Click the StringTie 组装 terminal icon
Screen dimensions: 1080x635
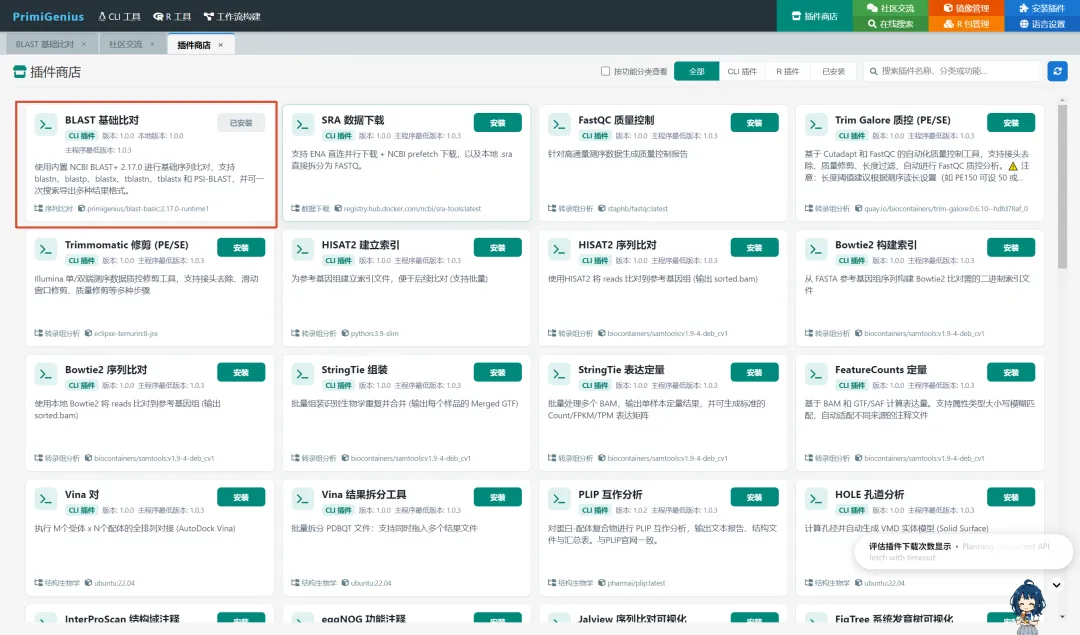[x=302, y=374]
